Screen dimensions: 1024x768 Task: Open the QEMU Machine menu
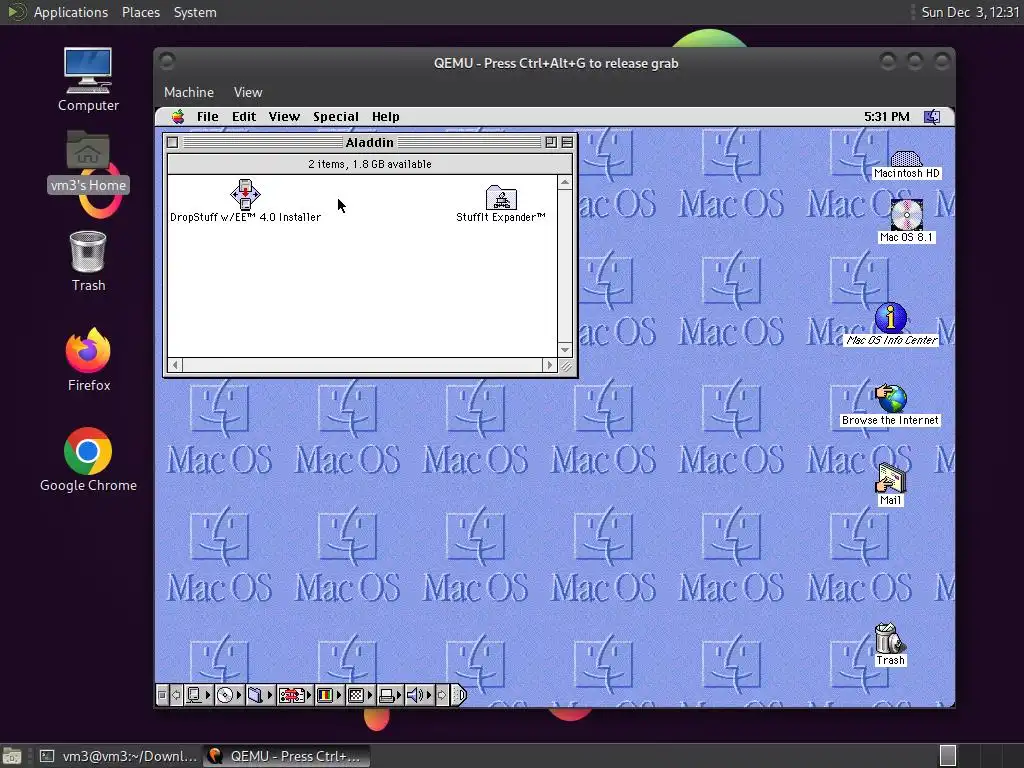click(x=189, y=92)
